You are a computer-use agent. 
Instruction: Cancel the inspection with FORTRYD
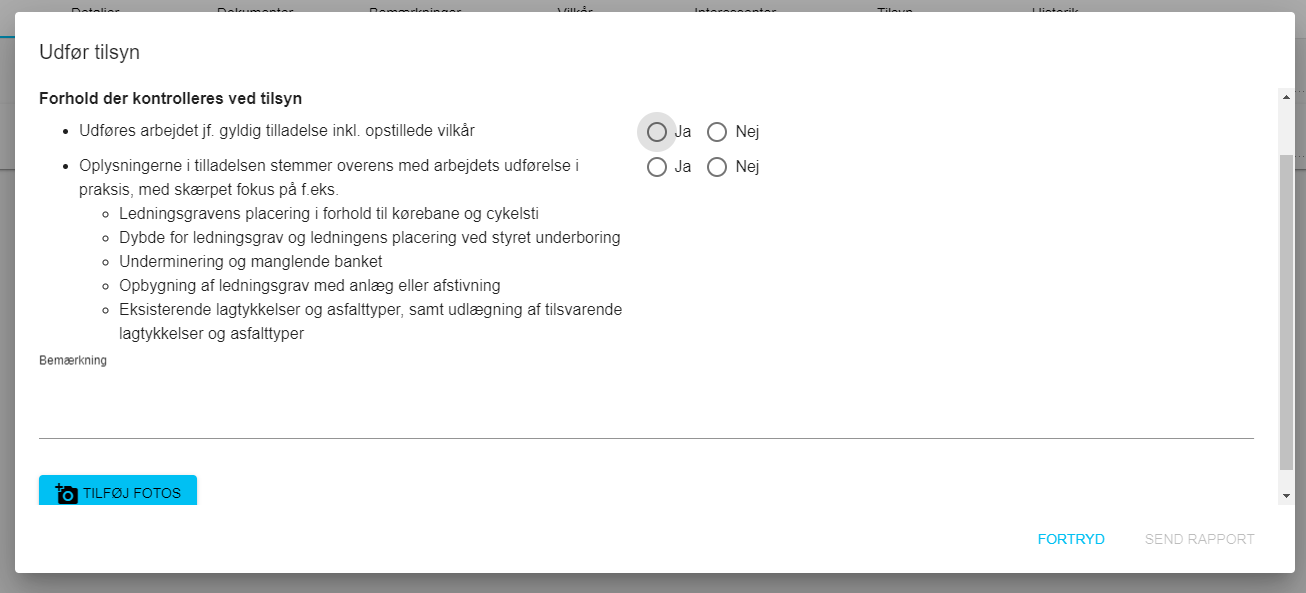pyautogui.click(x=1071, y=539)
